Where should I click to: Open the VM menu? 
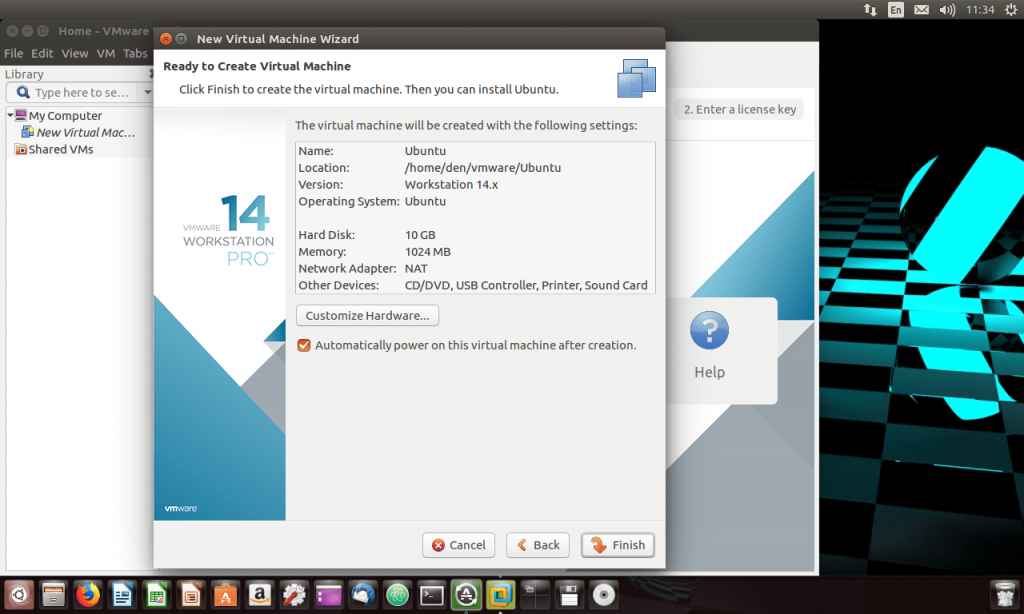(x=105, y=54)
